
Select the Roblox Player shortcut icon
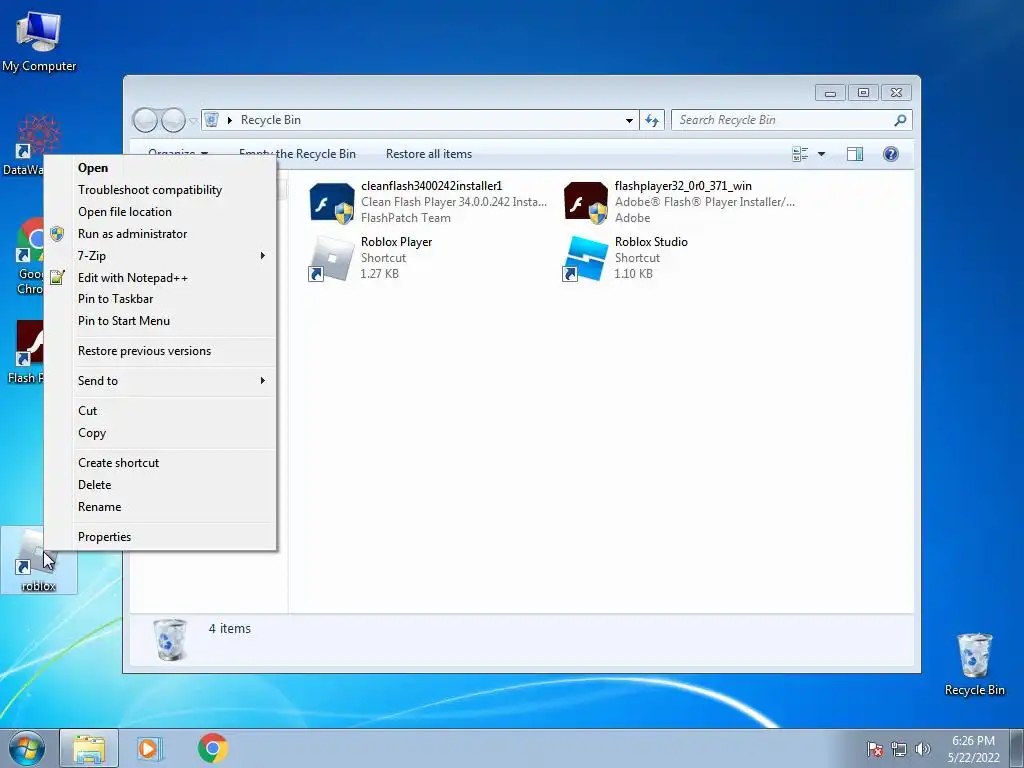point(331,259)
